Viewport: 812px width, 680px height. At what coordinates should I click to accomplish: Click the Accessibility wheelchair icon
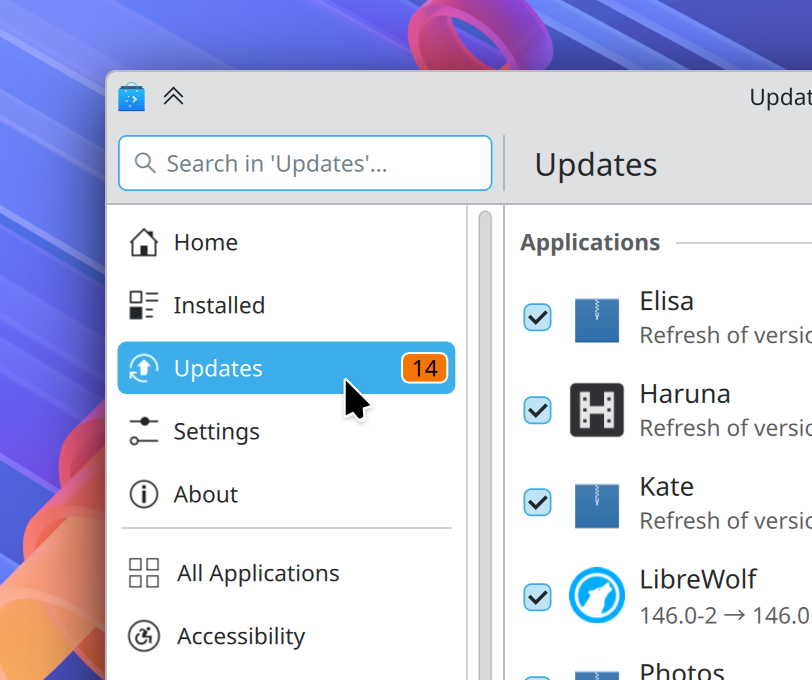click(144, 636)
